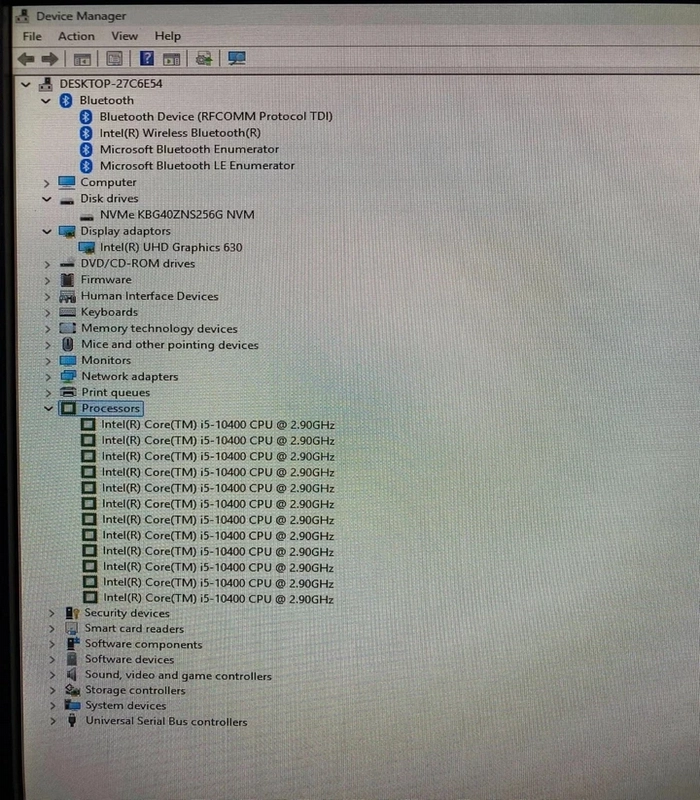
Task: Select the first i5-10400 CPU entry
Action: click(x=218, y=424)
